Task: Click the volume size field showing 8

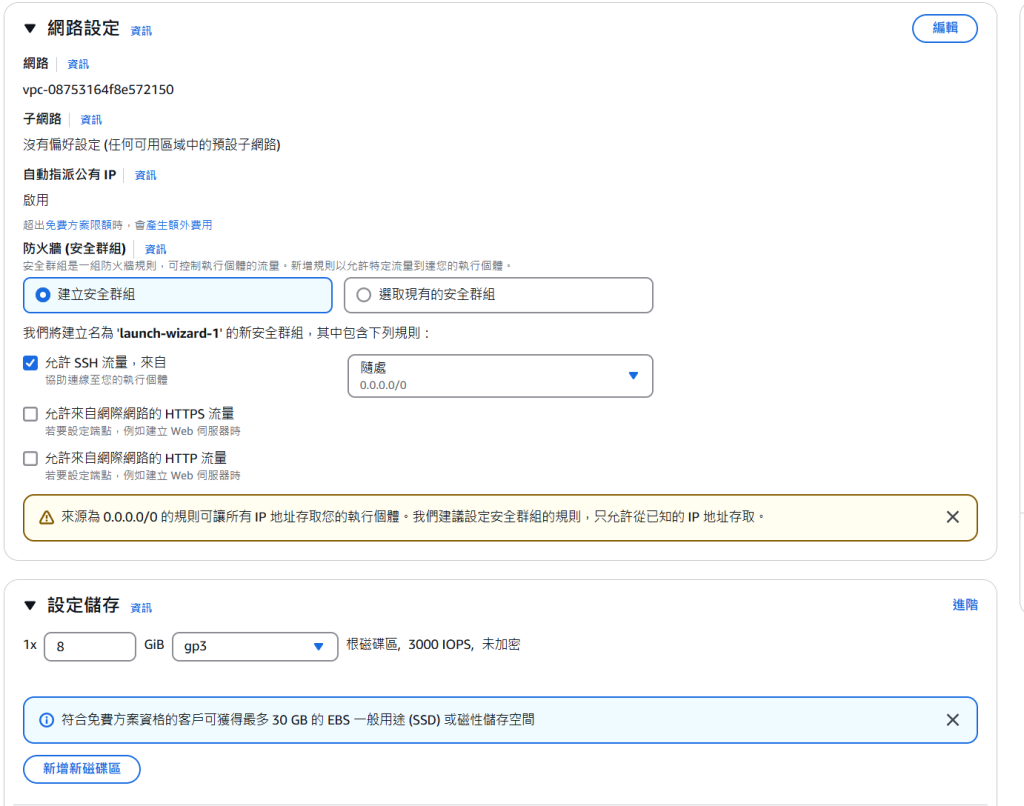Action: pos(89,647)
